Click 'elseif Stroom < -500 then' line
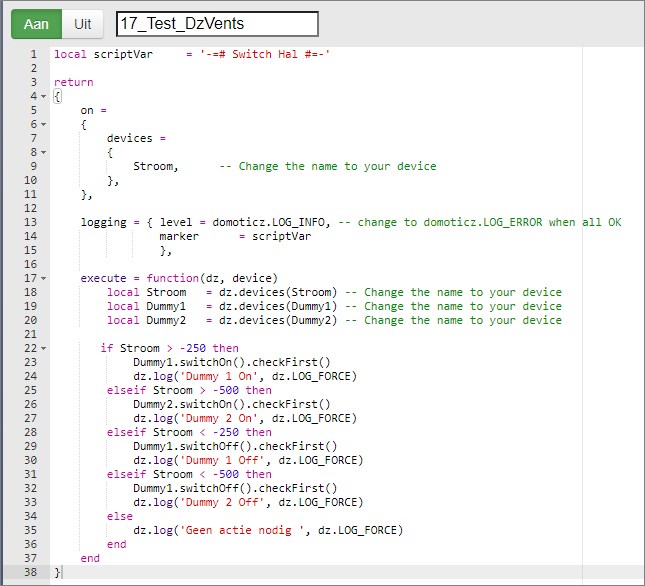The image size is (645, 586). (x=189, y=474)
